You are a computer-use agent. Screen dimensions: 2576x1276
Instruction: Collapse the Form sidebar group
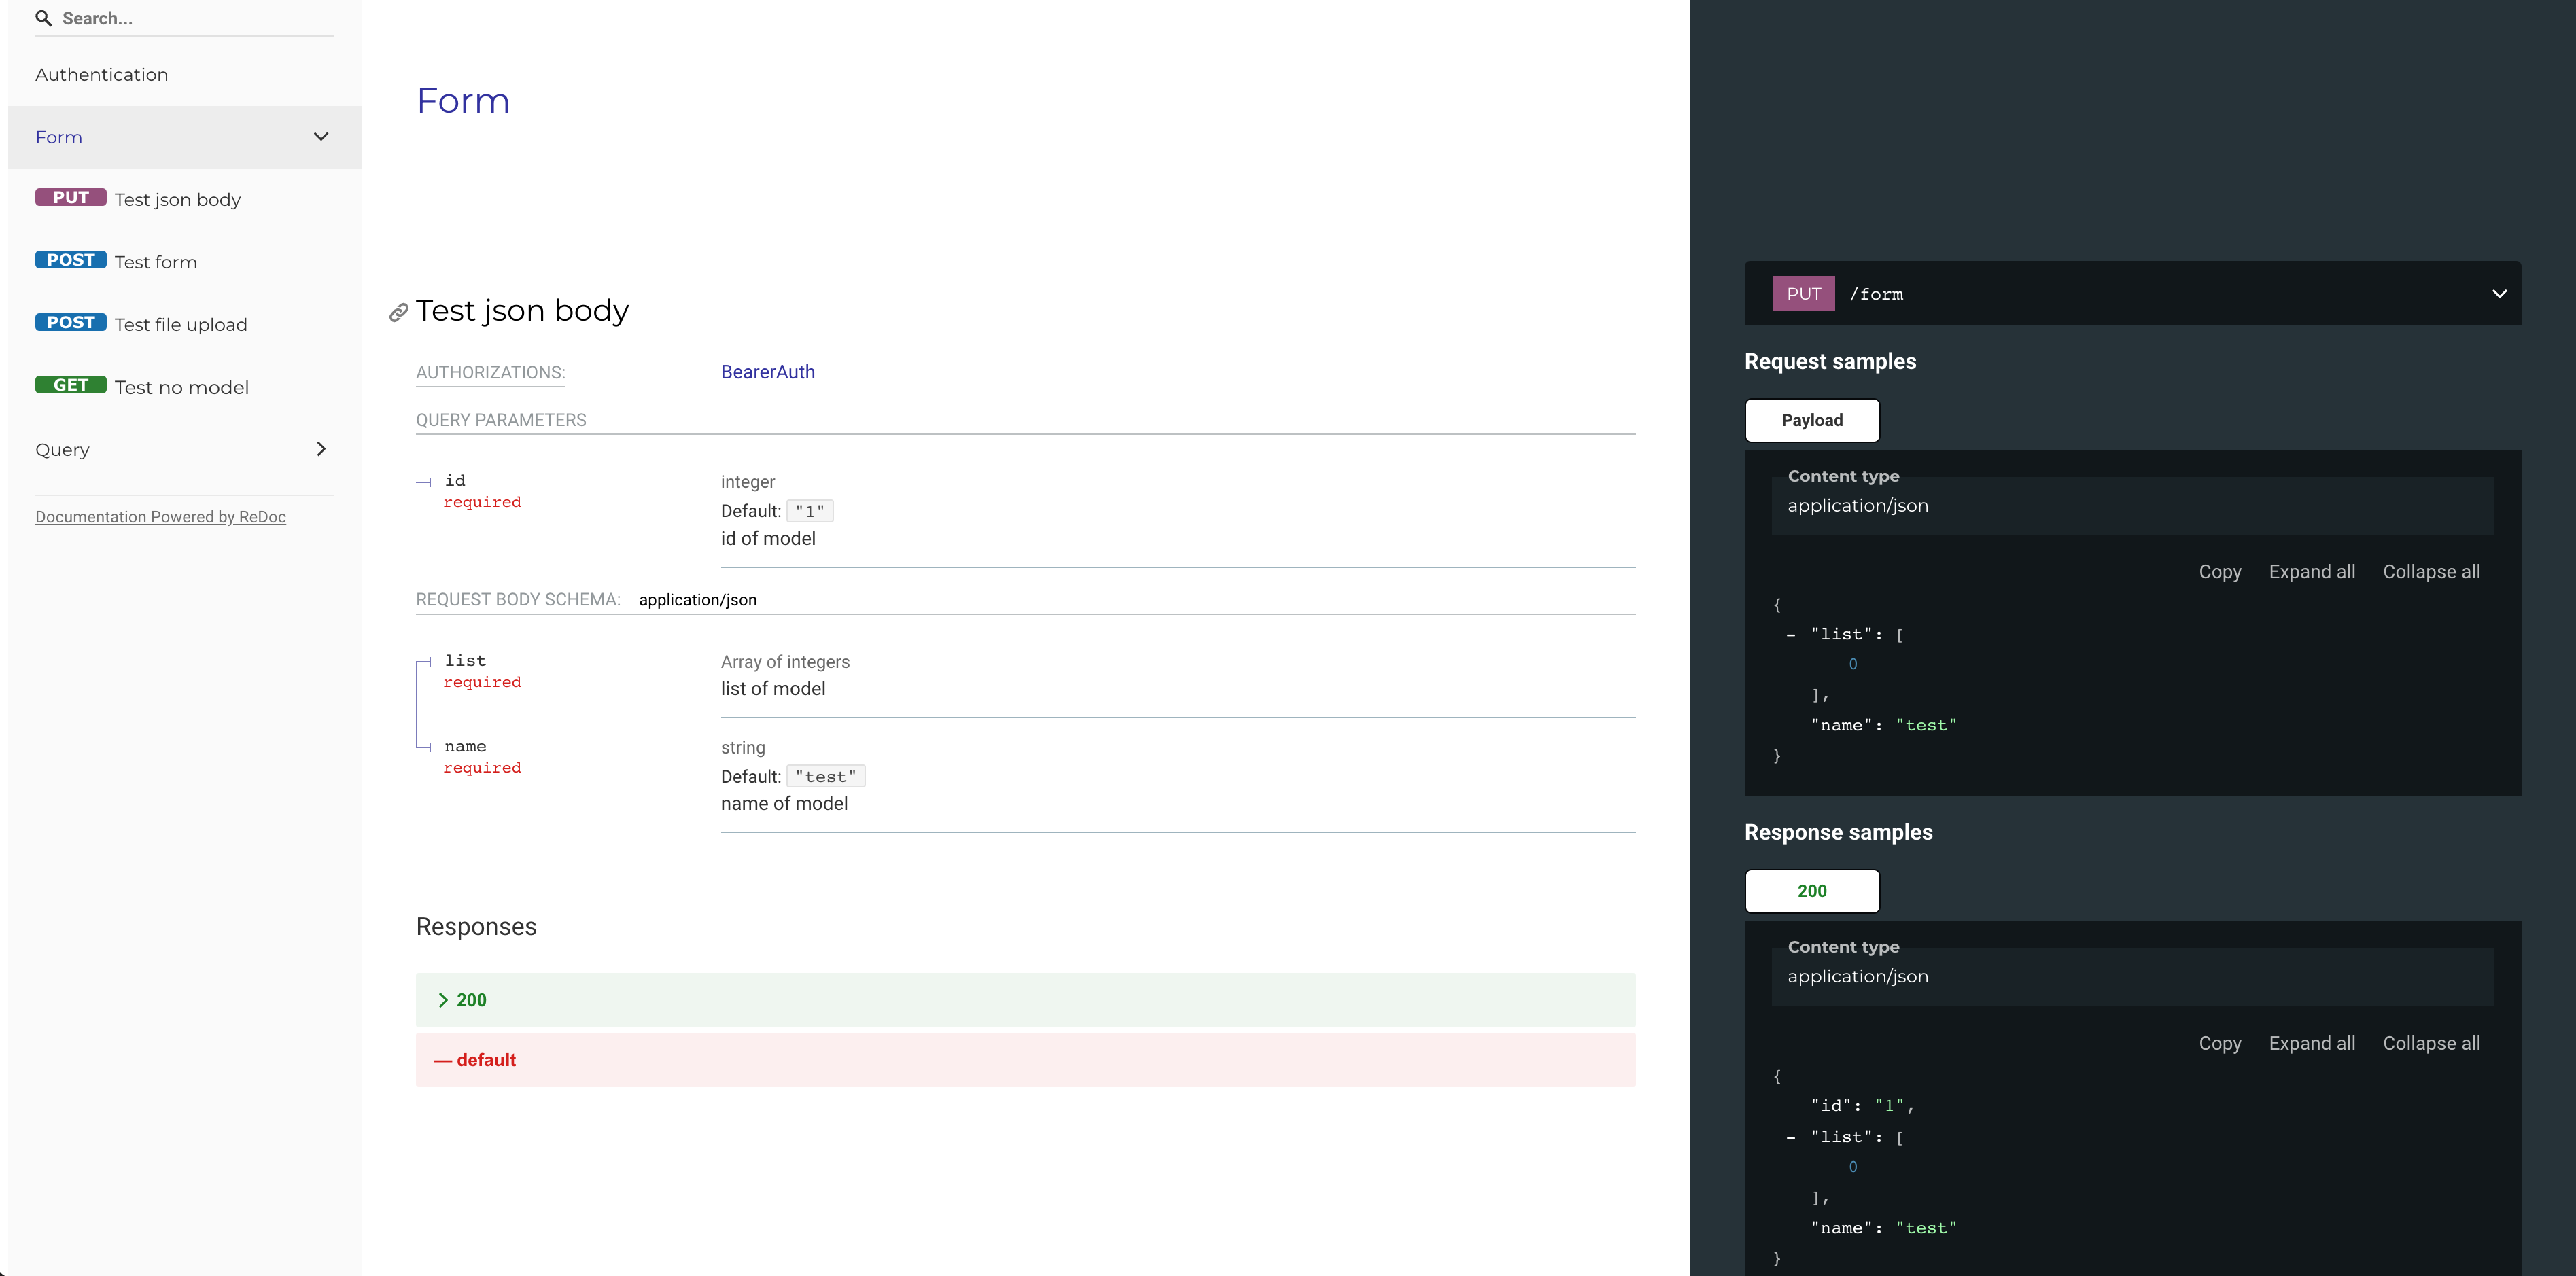(x=321, y=137)
